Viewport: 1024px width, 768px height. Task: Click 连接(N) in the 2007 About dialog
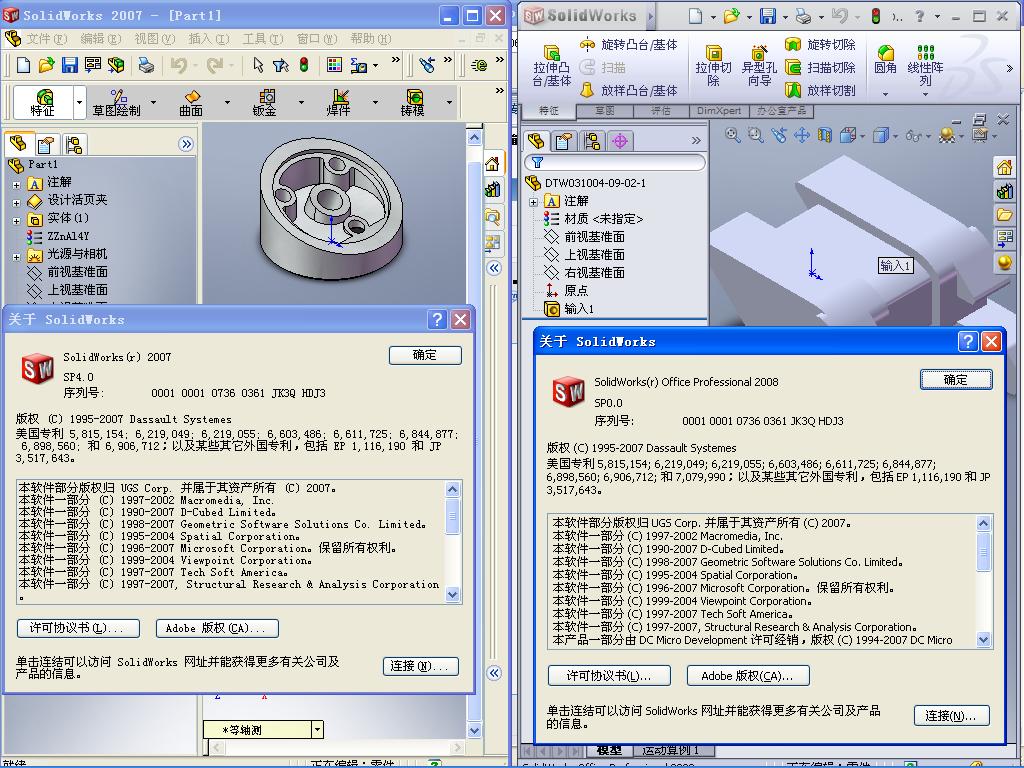421,666
